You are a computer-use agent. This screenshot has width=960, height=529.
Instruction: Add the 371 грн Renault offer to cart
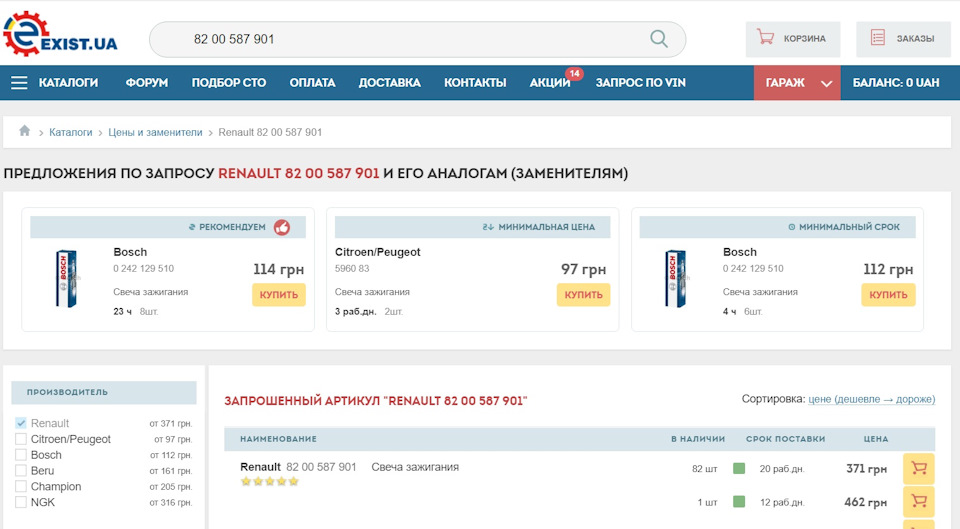click(918, 468)
